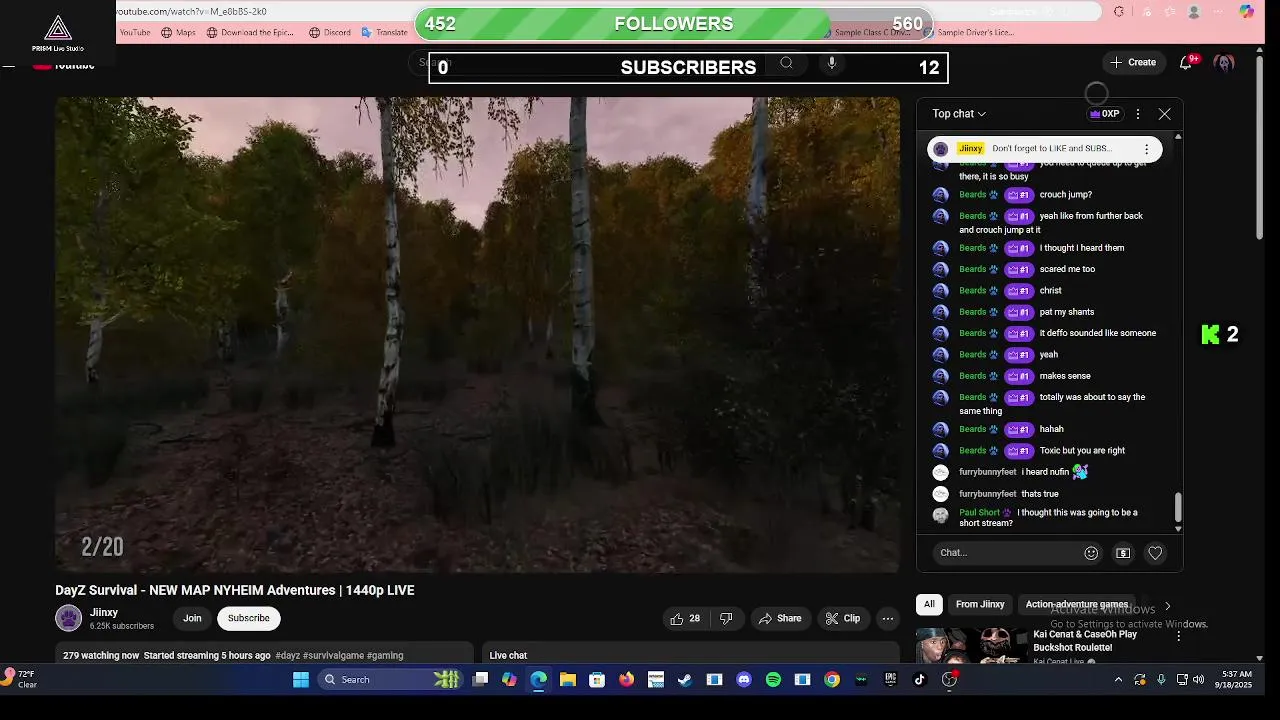The width and height of the screenshot is (1280, 720).
Task: Open Copilot icon in browser toolbar
Action: [x=1246, y=12]
